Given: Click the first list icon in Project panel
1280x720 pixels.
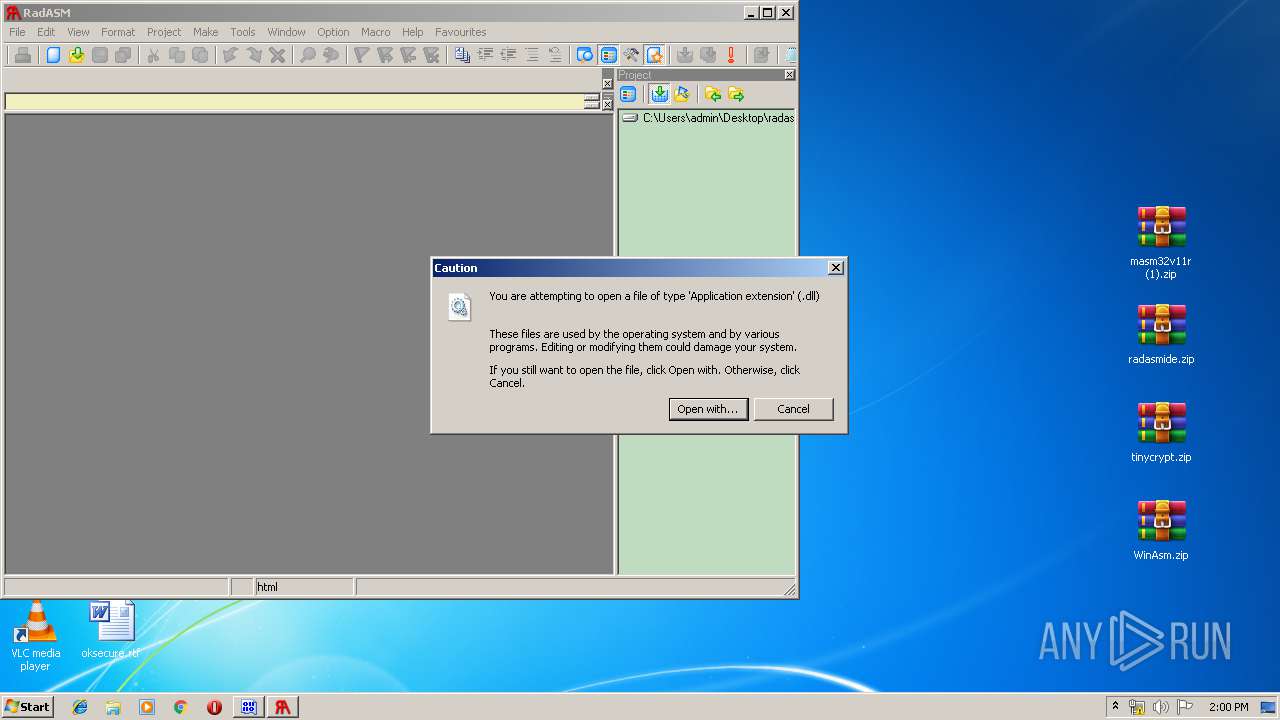Looking at the screenshot, I should 628,94.
